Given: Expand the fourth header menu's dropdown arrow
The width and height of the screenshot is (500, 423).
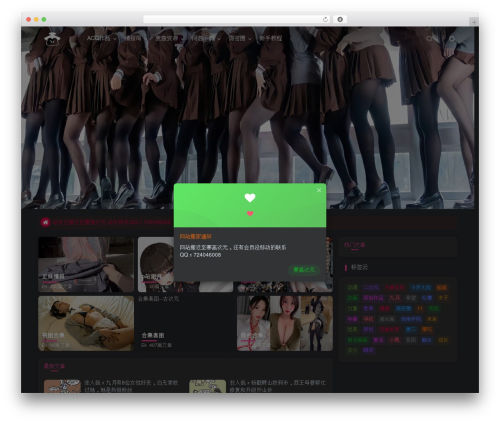Looking at the screenshot, I should [x=219, y=39].
